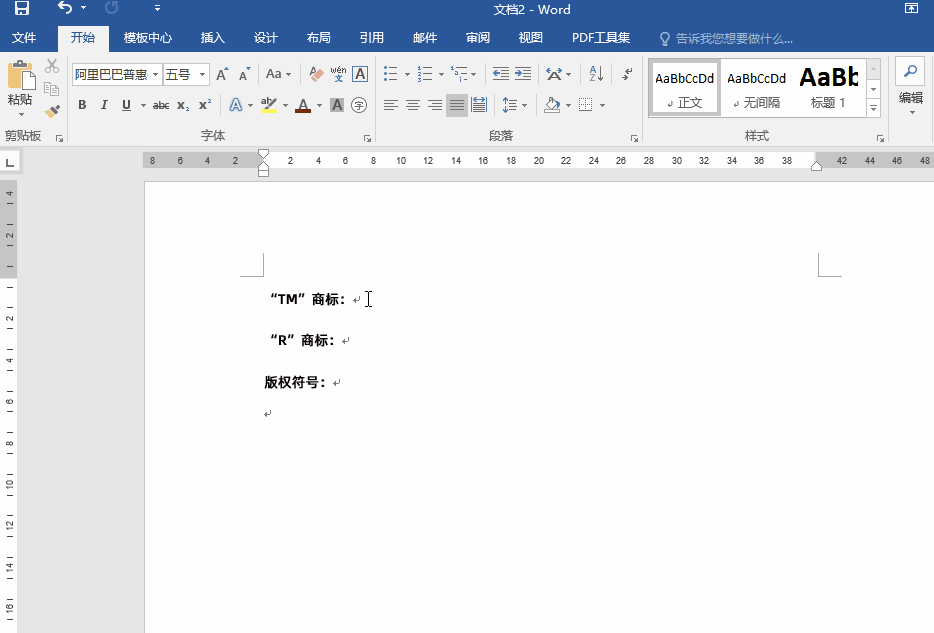Open the font name dropdown

(x=156, y=75)
